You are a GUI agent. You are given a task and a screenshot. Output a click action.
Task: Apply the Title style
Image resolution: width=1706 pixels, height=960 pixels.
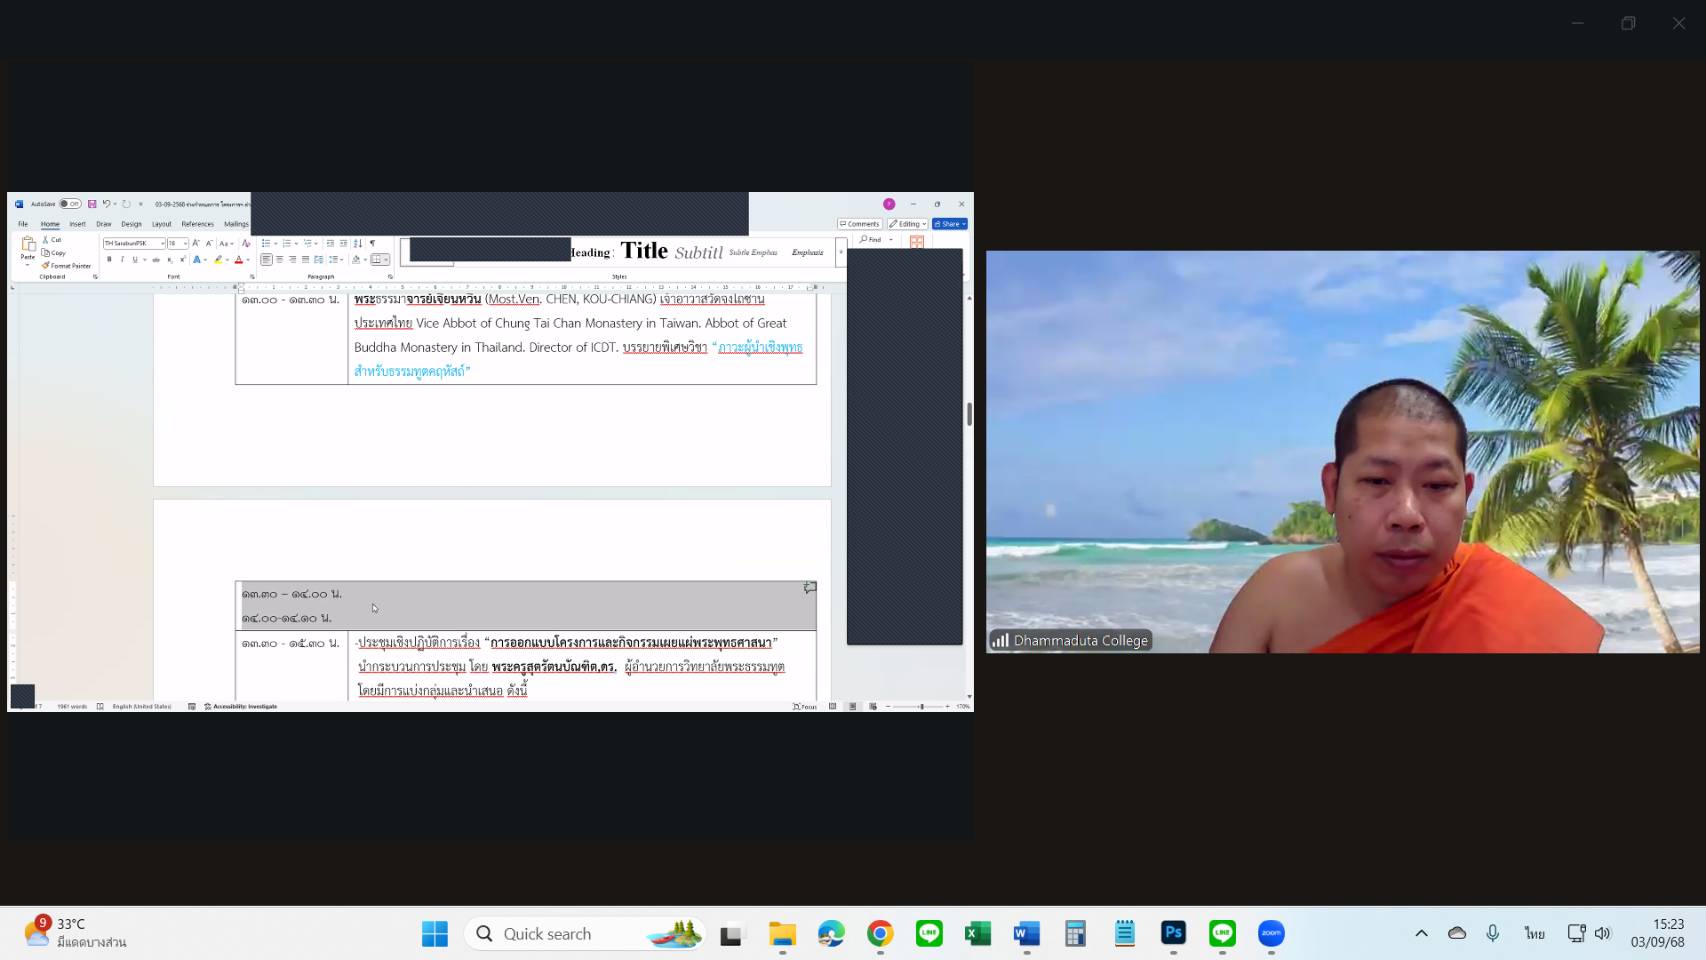(x=644, y=251)
